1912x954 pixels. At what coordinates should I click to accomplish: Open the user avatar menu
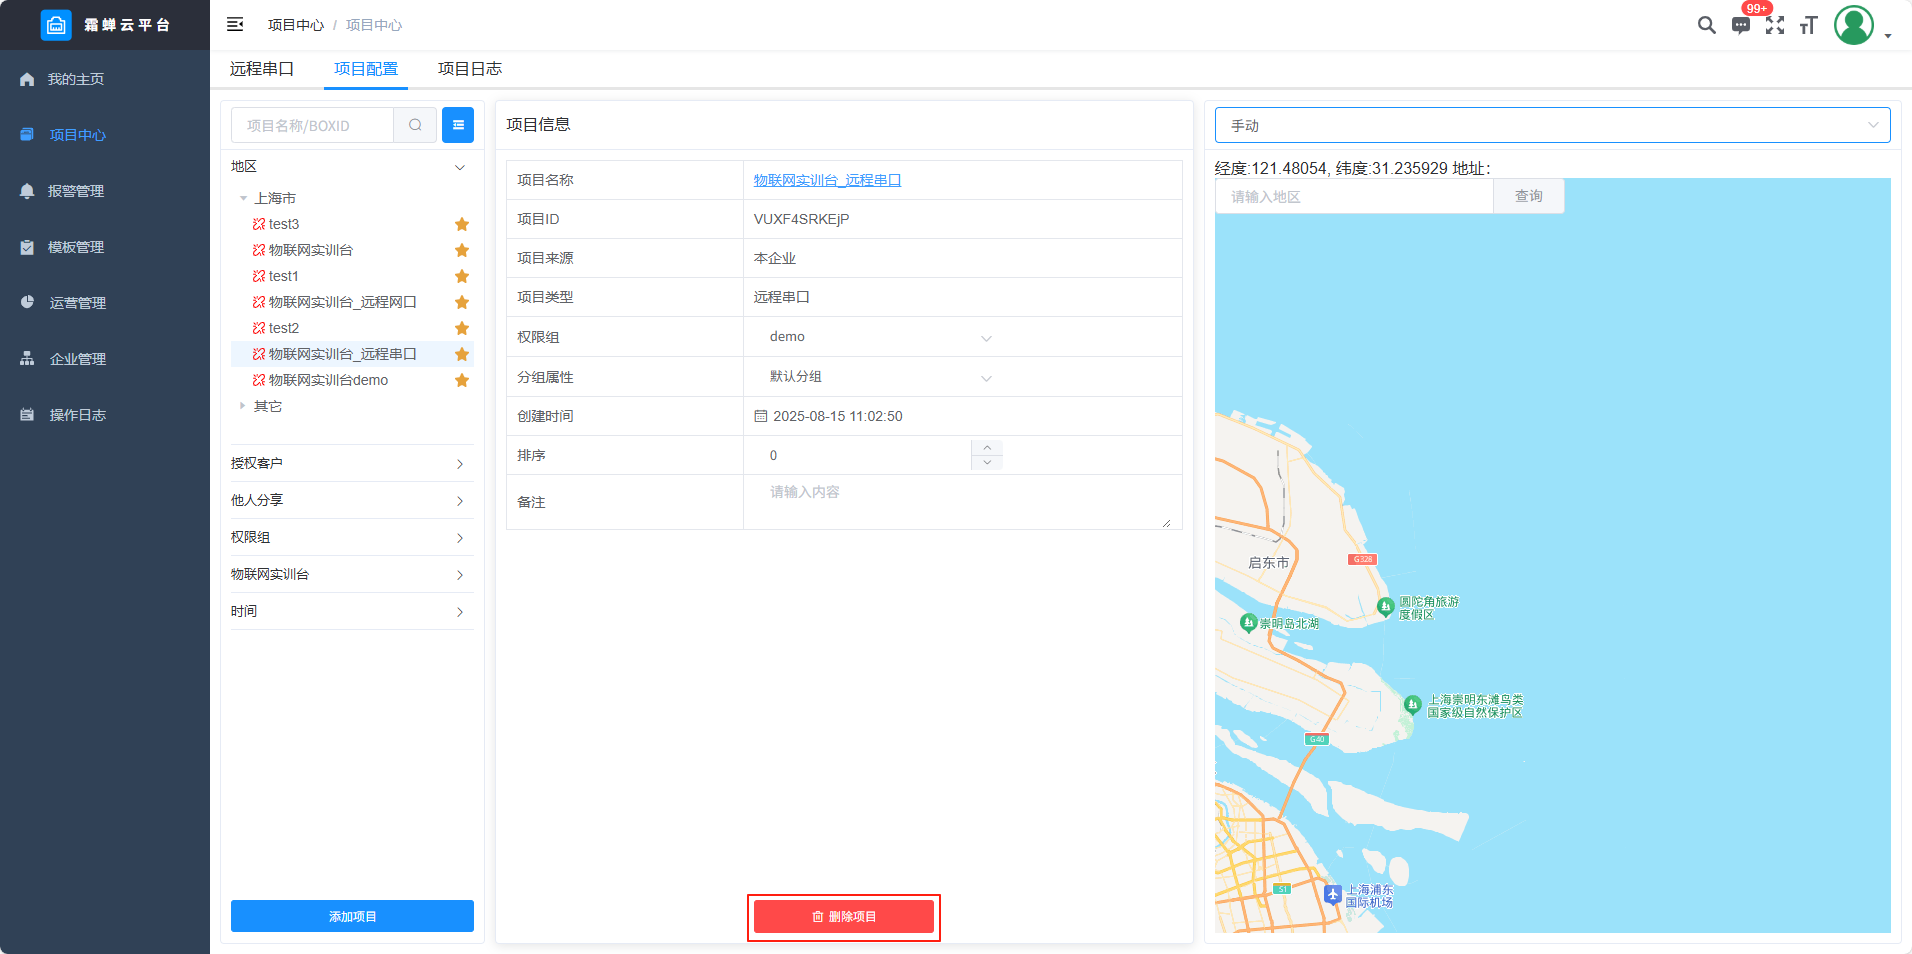(x=1854, y=25)
